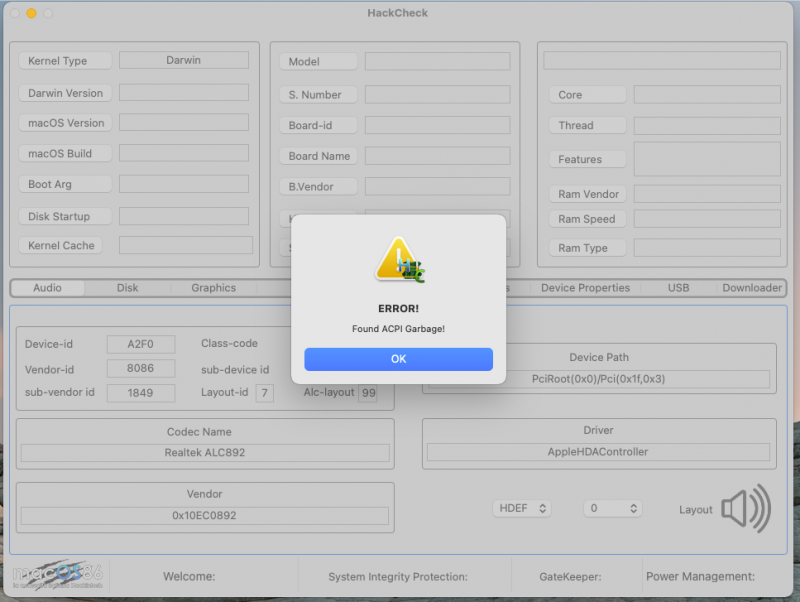The width and height of the screenshot is (800, 602).
Task: Click the S. Number button
Action: coord(318,95)
